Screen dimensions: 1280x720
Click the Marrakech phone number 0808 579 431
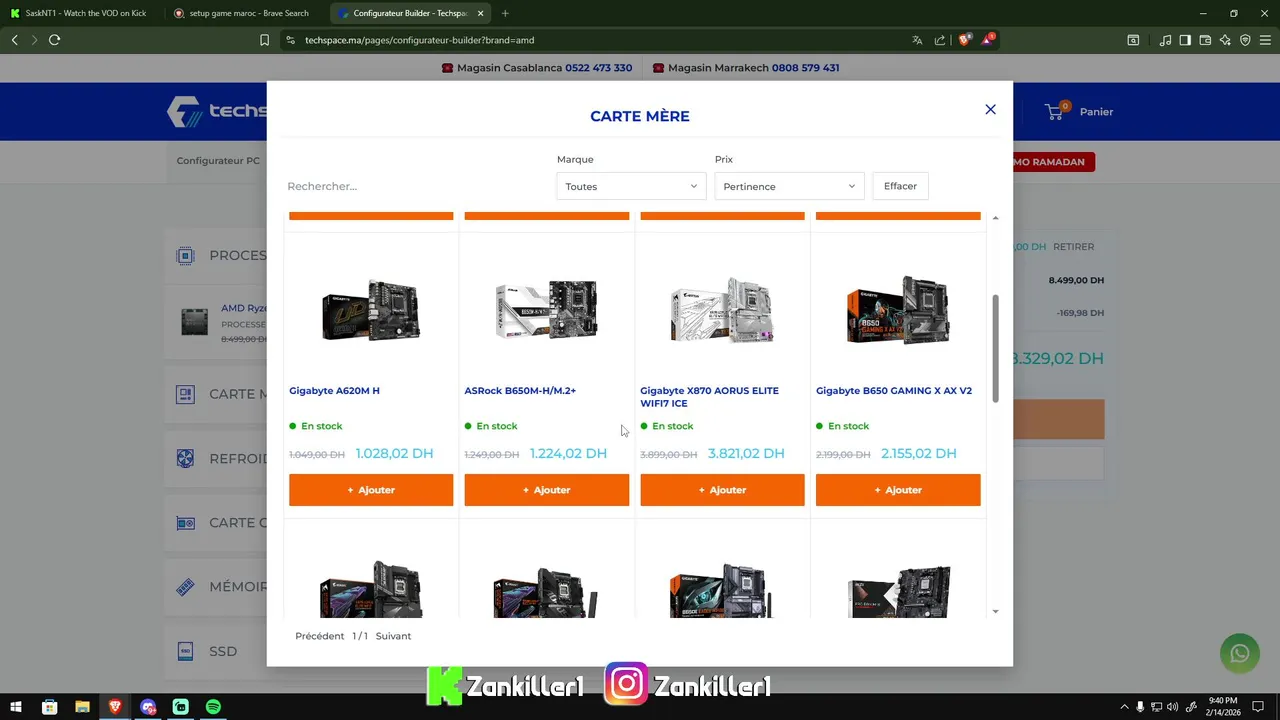(805, 68)
